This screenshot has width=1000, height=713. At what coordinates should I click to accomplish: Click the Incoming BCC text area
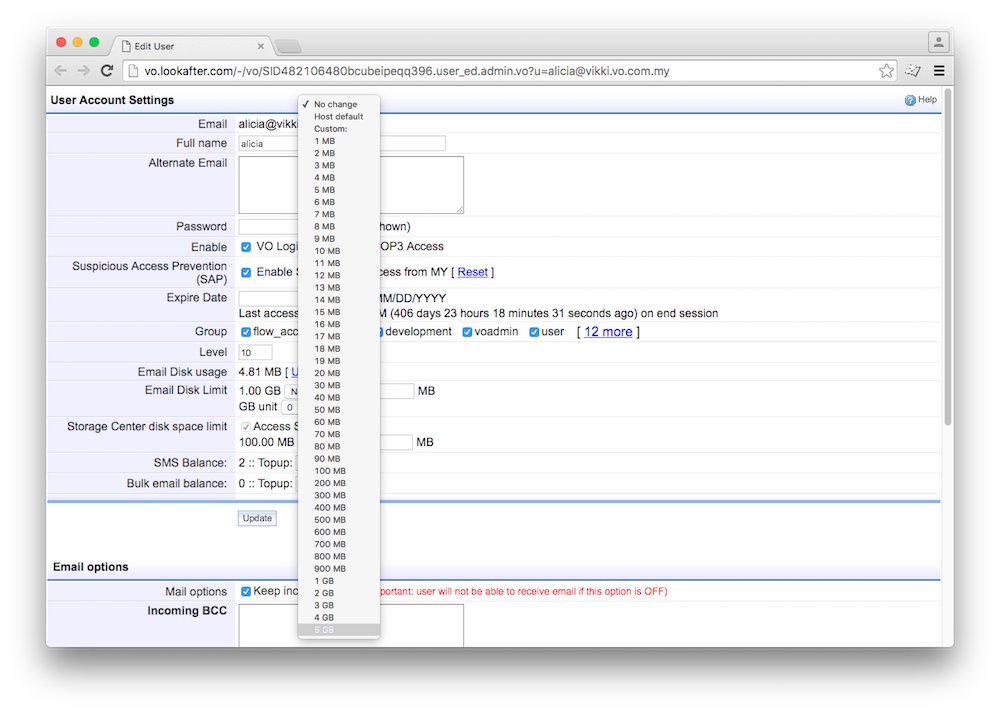click(351, 626)
